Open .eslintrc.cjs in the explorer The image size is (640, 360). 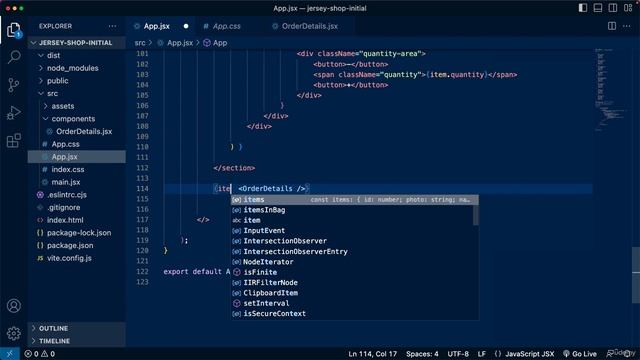point(77,194)
